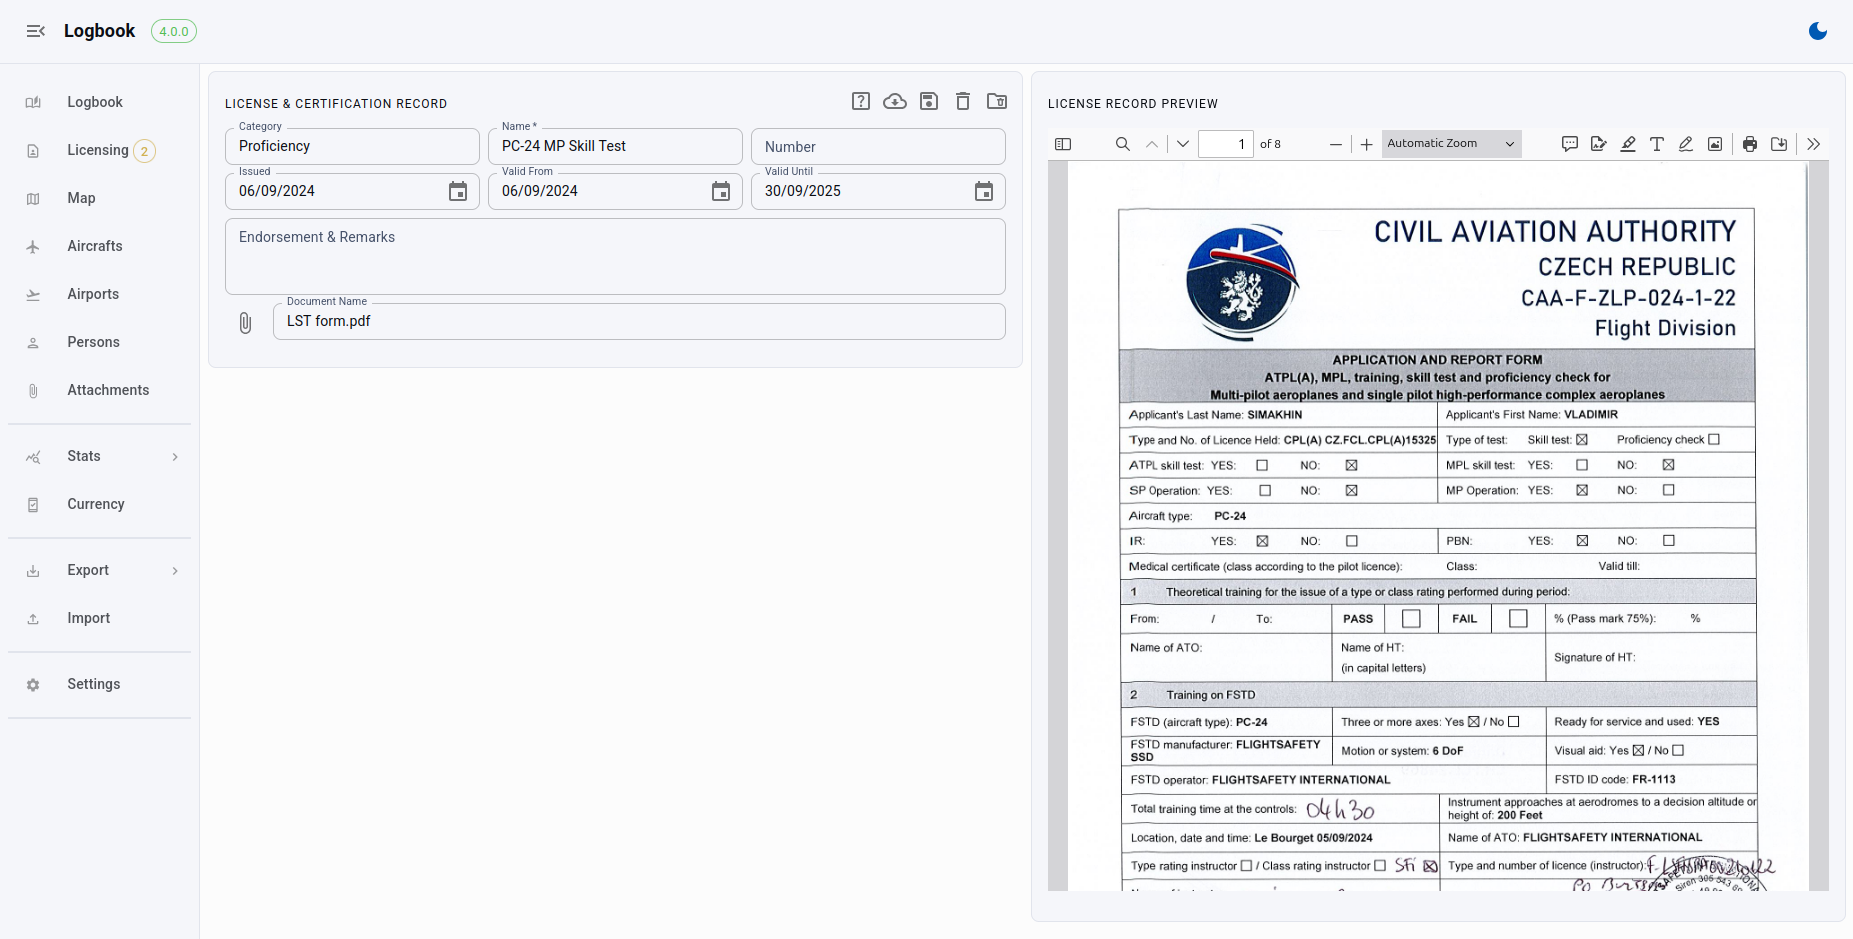Viewport: 1853px width, 939px height.
Task: Delete the license record via the trash icon
Action: pyautogui.click(x=963, y=101)
